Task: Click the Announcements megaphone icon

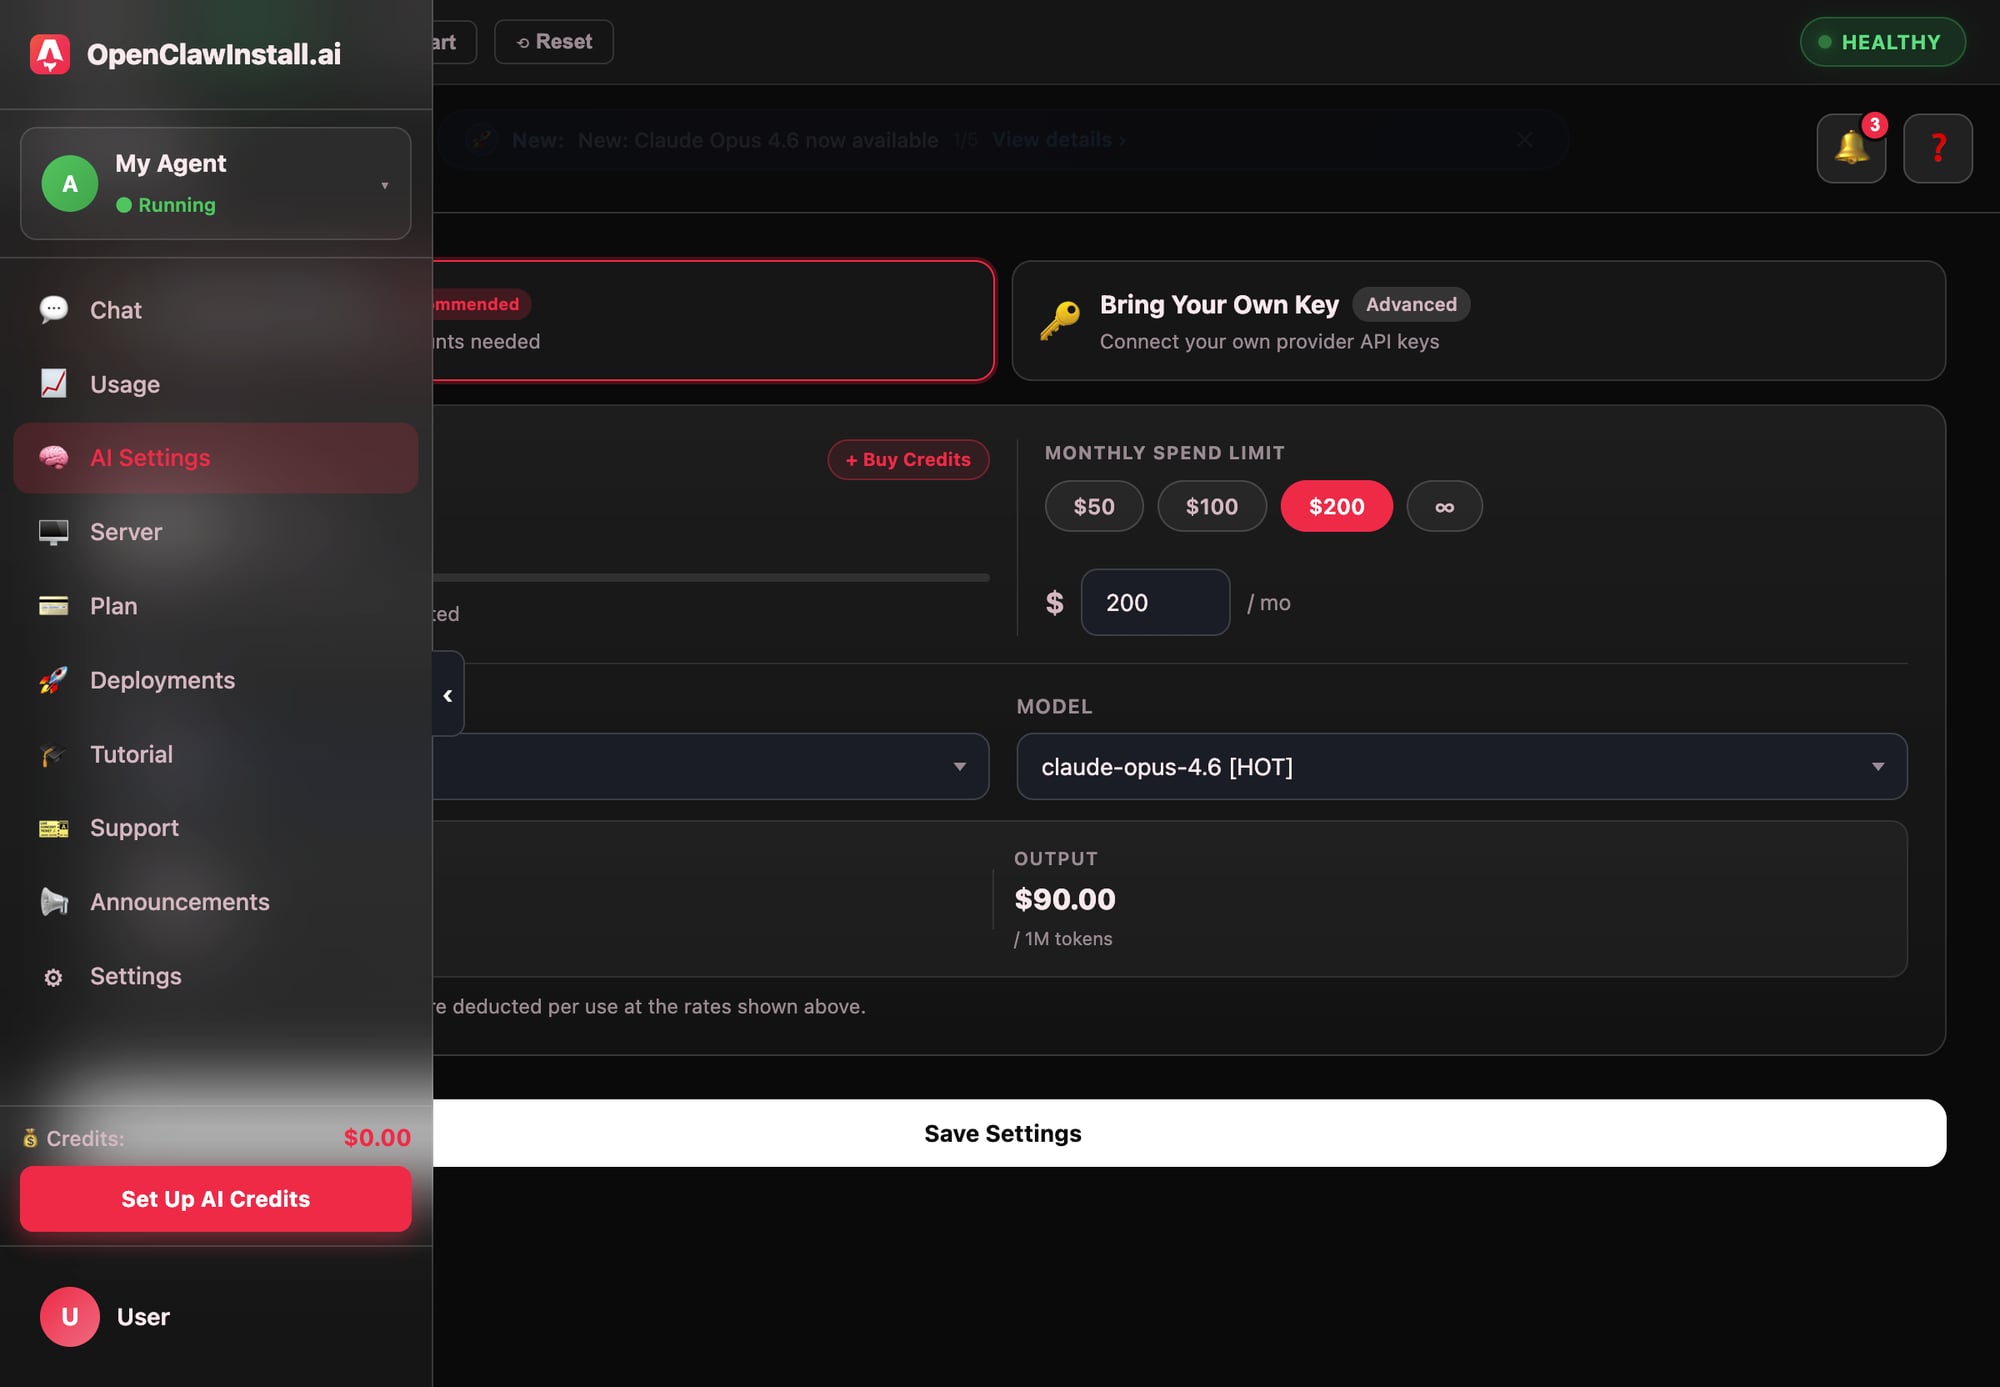Action: pos(54,901)
